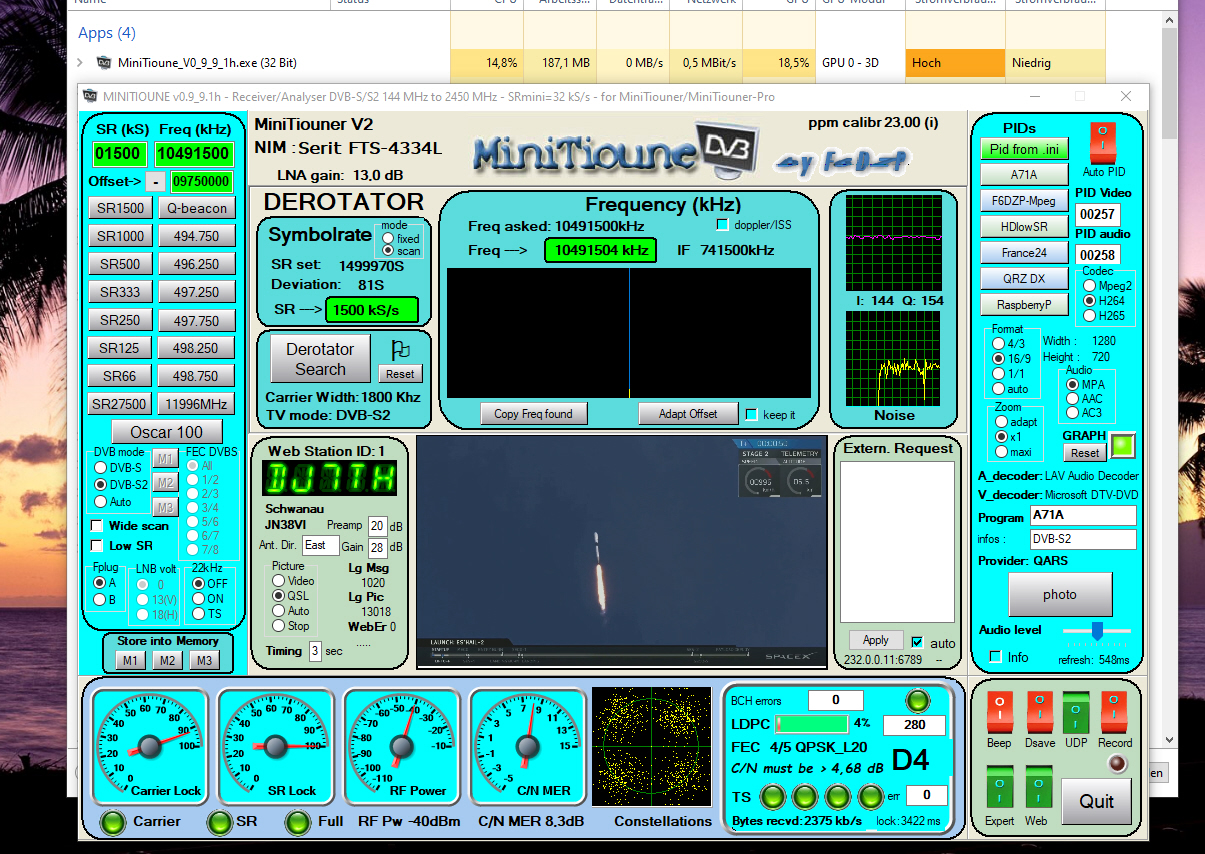Select DVB-S mode radio button

point(100,467)
